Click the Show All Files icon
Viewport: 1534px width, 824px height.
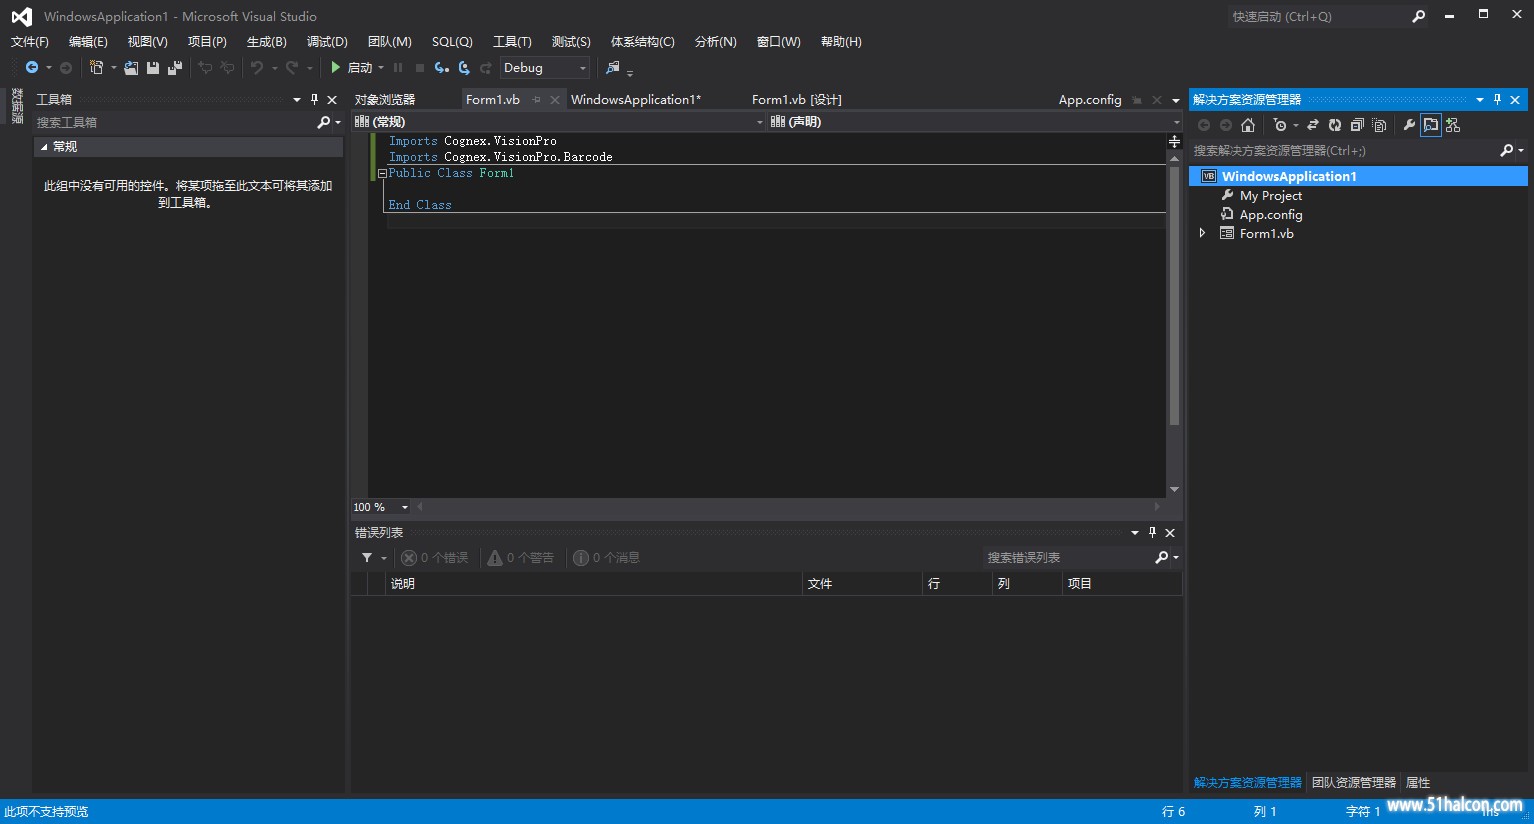(x=1380, y=125)
